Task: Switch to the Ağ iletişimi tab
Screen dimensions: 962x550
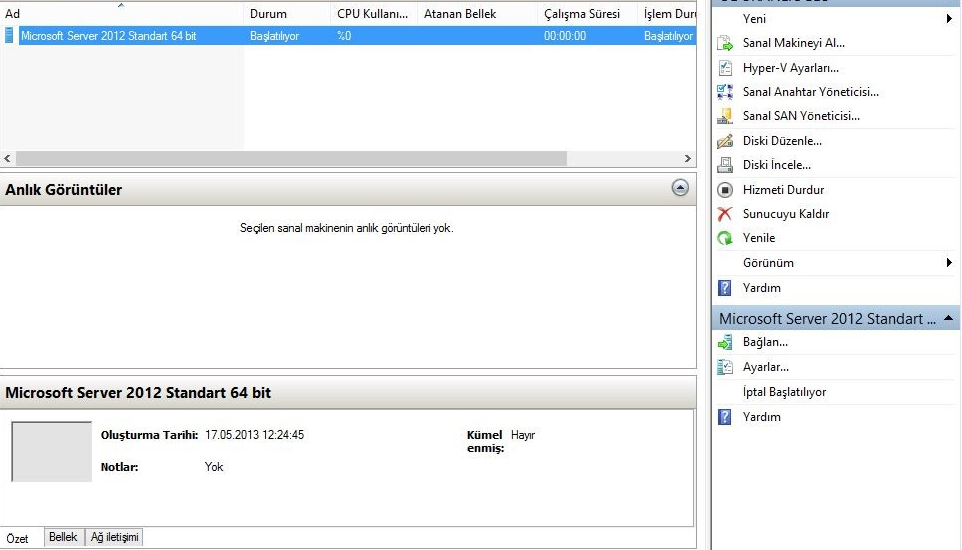Action: pyautogui.click(x=114, y=537)
